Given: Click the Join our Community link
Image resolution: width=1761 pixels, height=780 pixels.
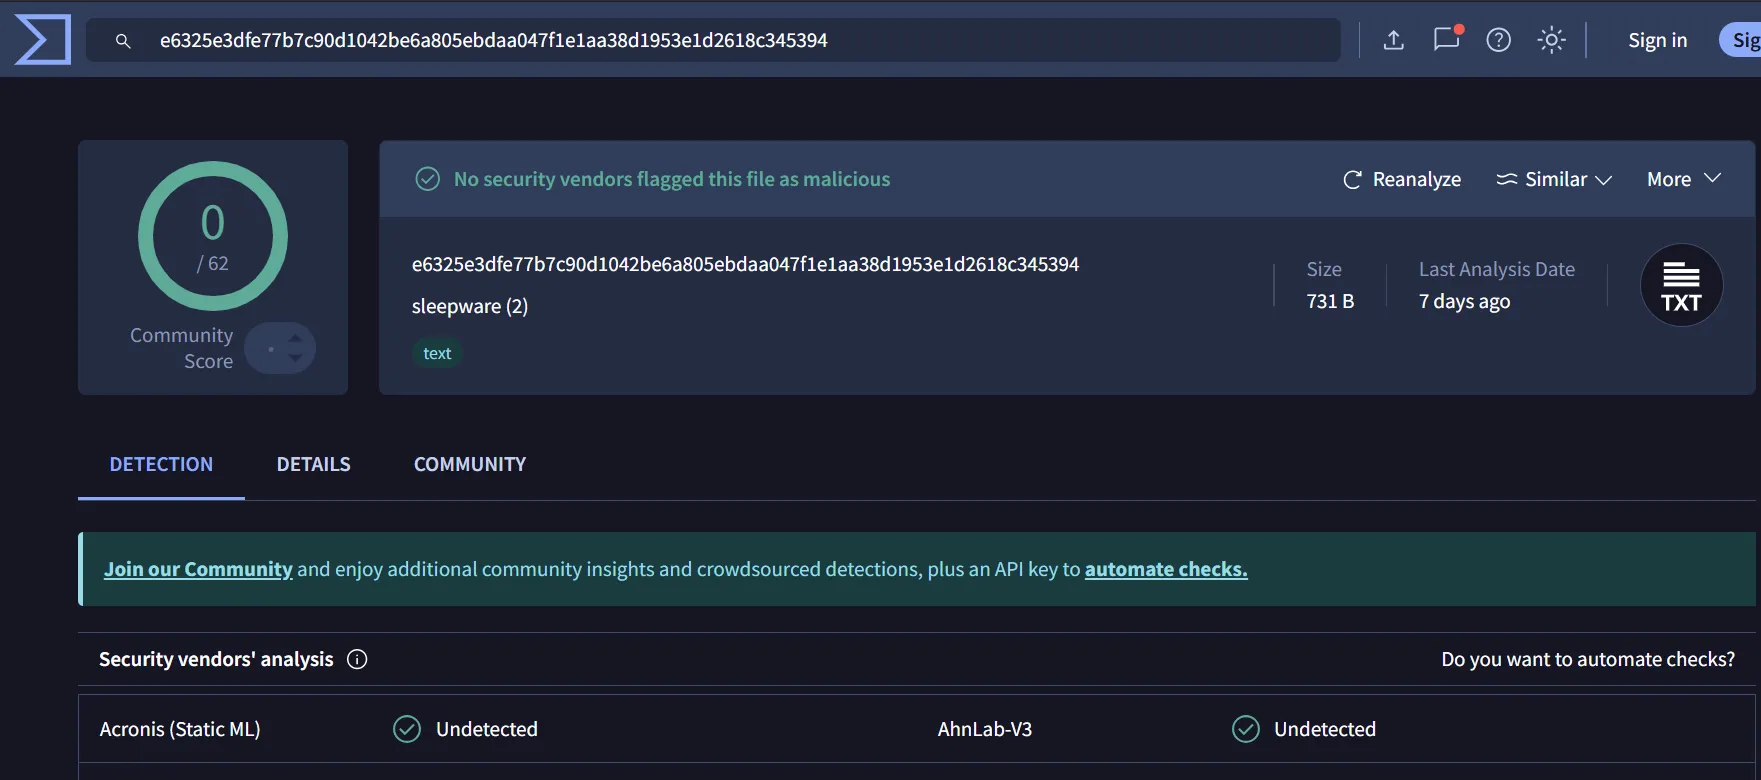Looking at the screenshot, I should point(198,569).
